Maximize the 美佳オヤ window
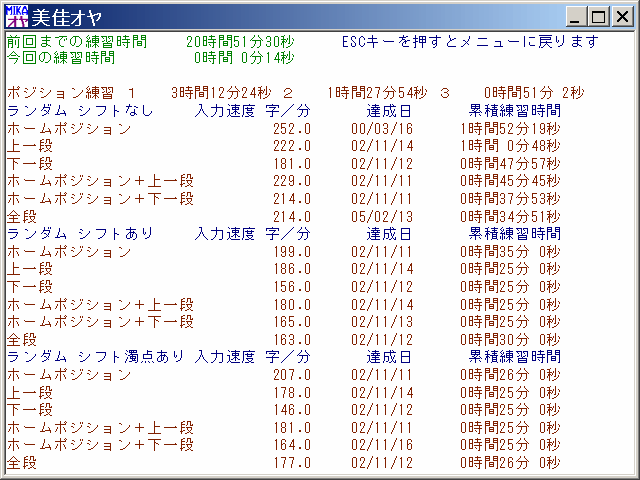The width and height of the screenshot is (640, 480). [600, 16]
